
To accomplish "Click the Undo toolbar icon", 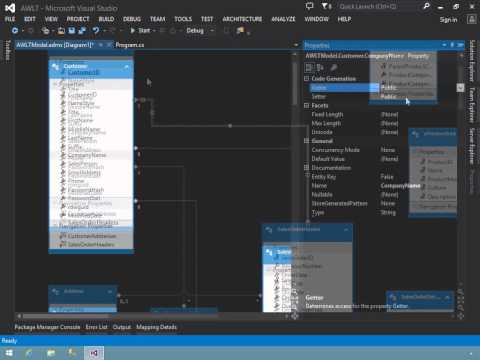I will pos(96,31).
